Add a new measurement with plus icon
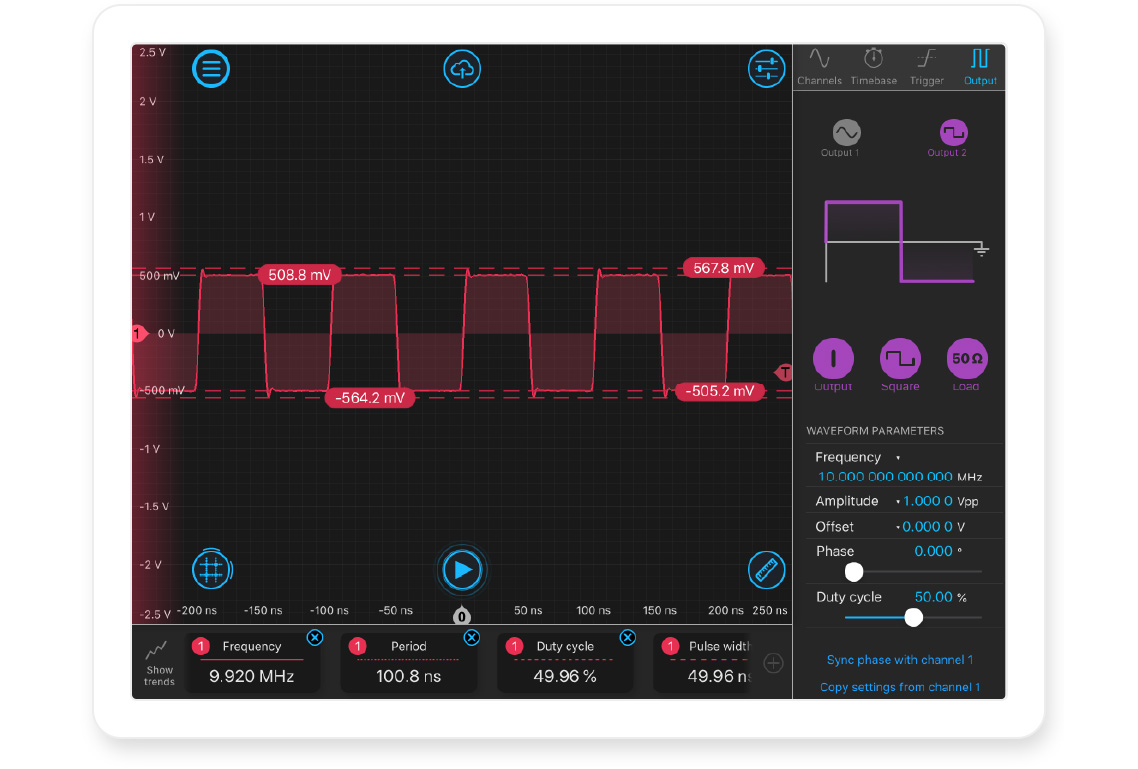Viewport: 1138px width, 769px height. tap(773, 663)
